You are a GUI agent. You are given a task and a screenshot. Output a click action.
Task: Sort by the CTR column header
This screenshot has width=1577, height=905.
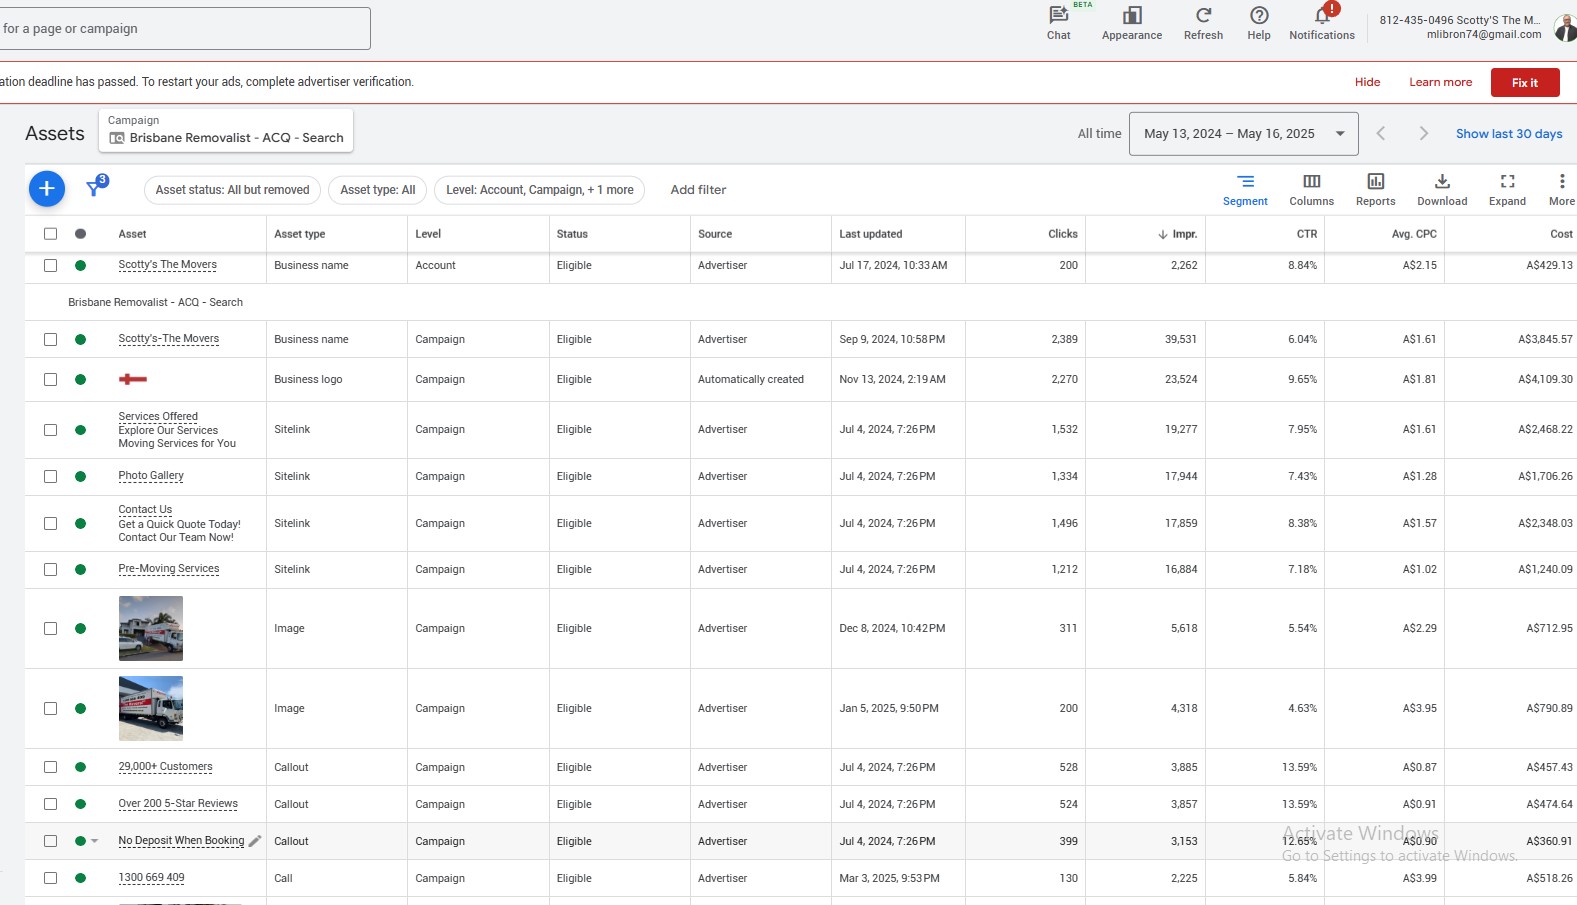[x=1307, y=234]
